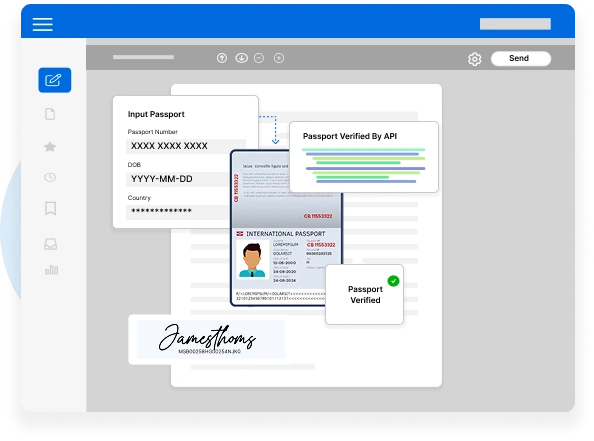Open the hamburger menu
The height and width of the screenshot is (441, 594).
[42, 24]
